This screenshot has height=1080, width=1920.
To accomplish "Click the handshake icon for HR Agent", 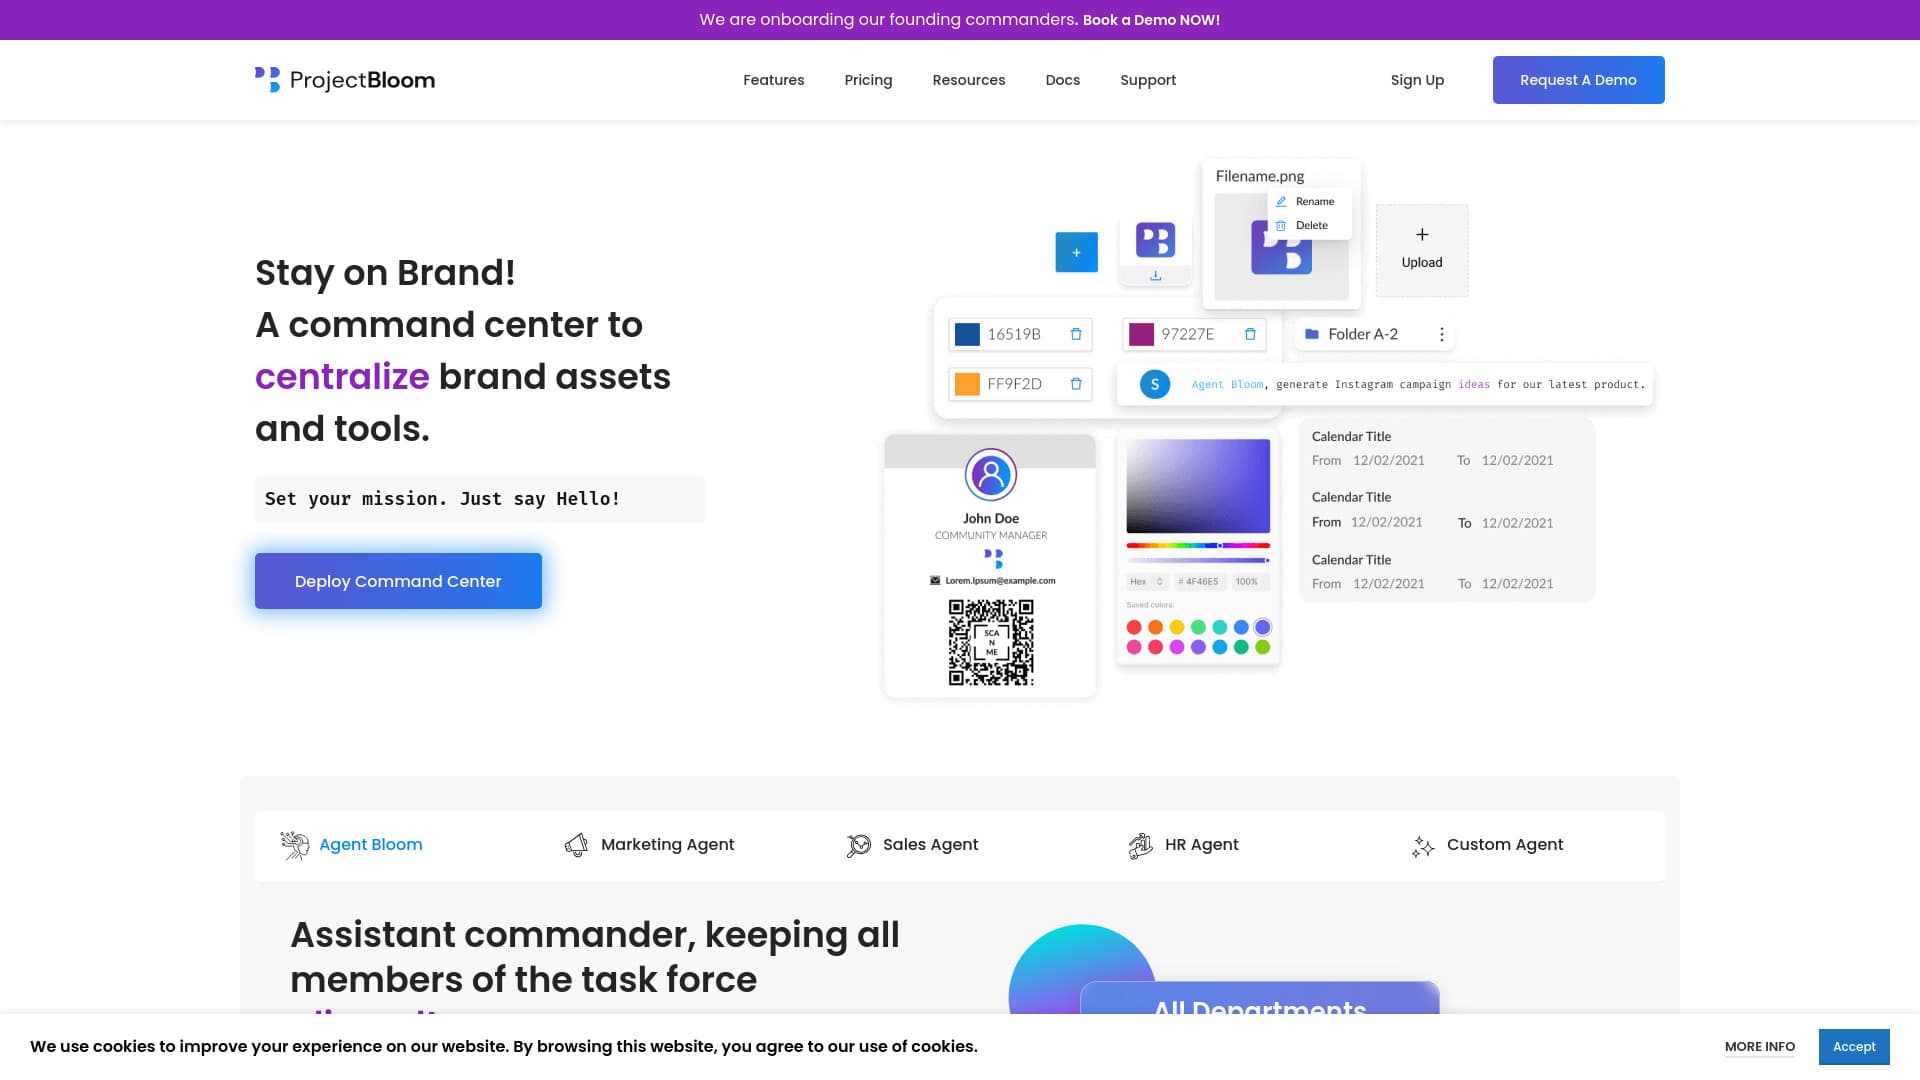I will tap(1140, 845).
